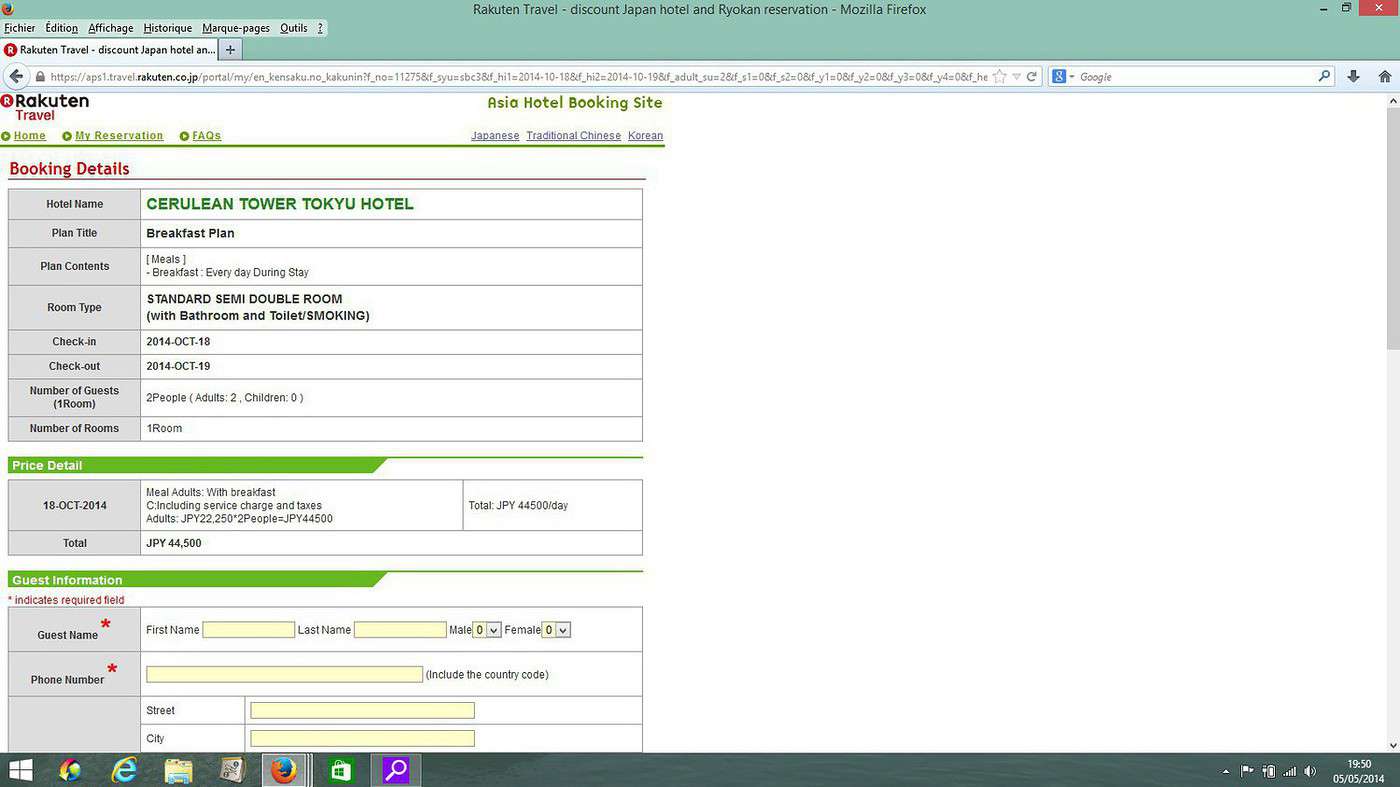
Task: Click the Rakuten Travel logo
Action: pyautogui.click(x=45, y=107)
